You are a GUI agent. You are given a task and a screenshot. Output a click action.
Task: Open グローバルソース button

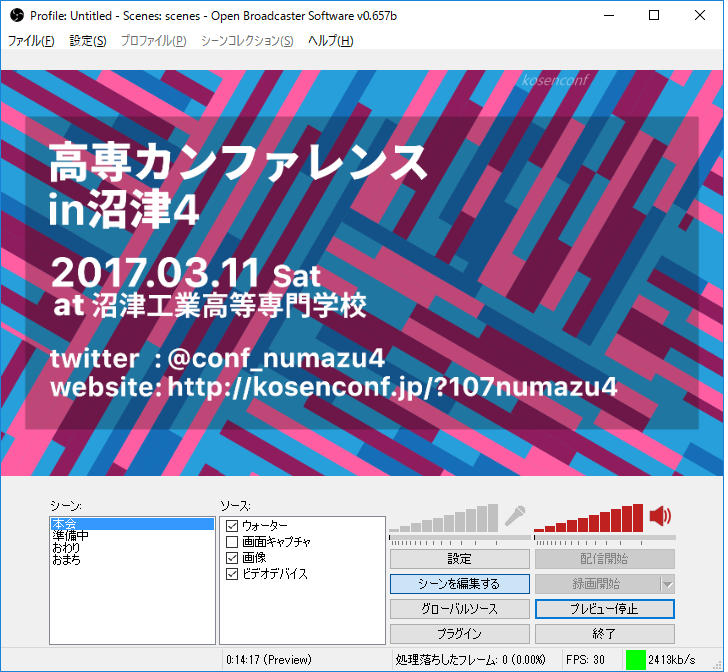coord(459,609)
